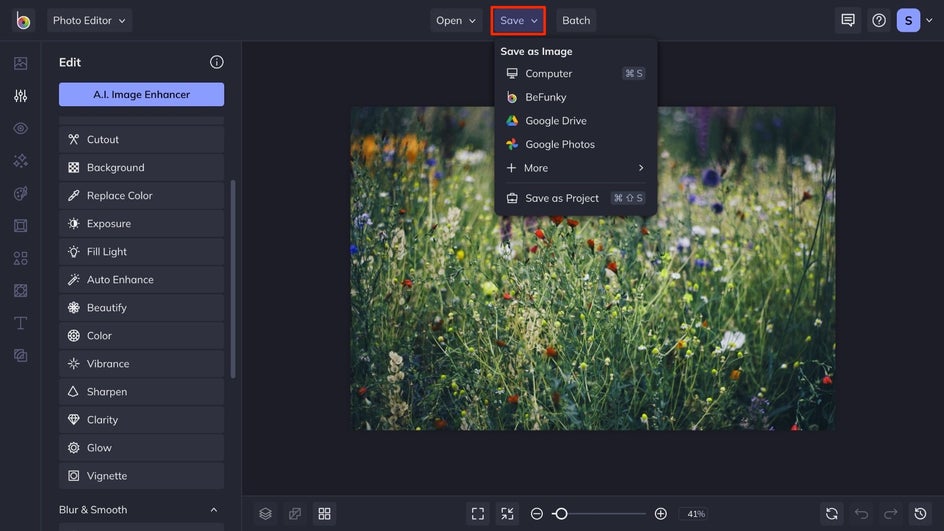Save image to Google Photos
Image resolution: width=944 pixels, height=531 pixels.
575,144
